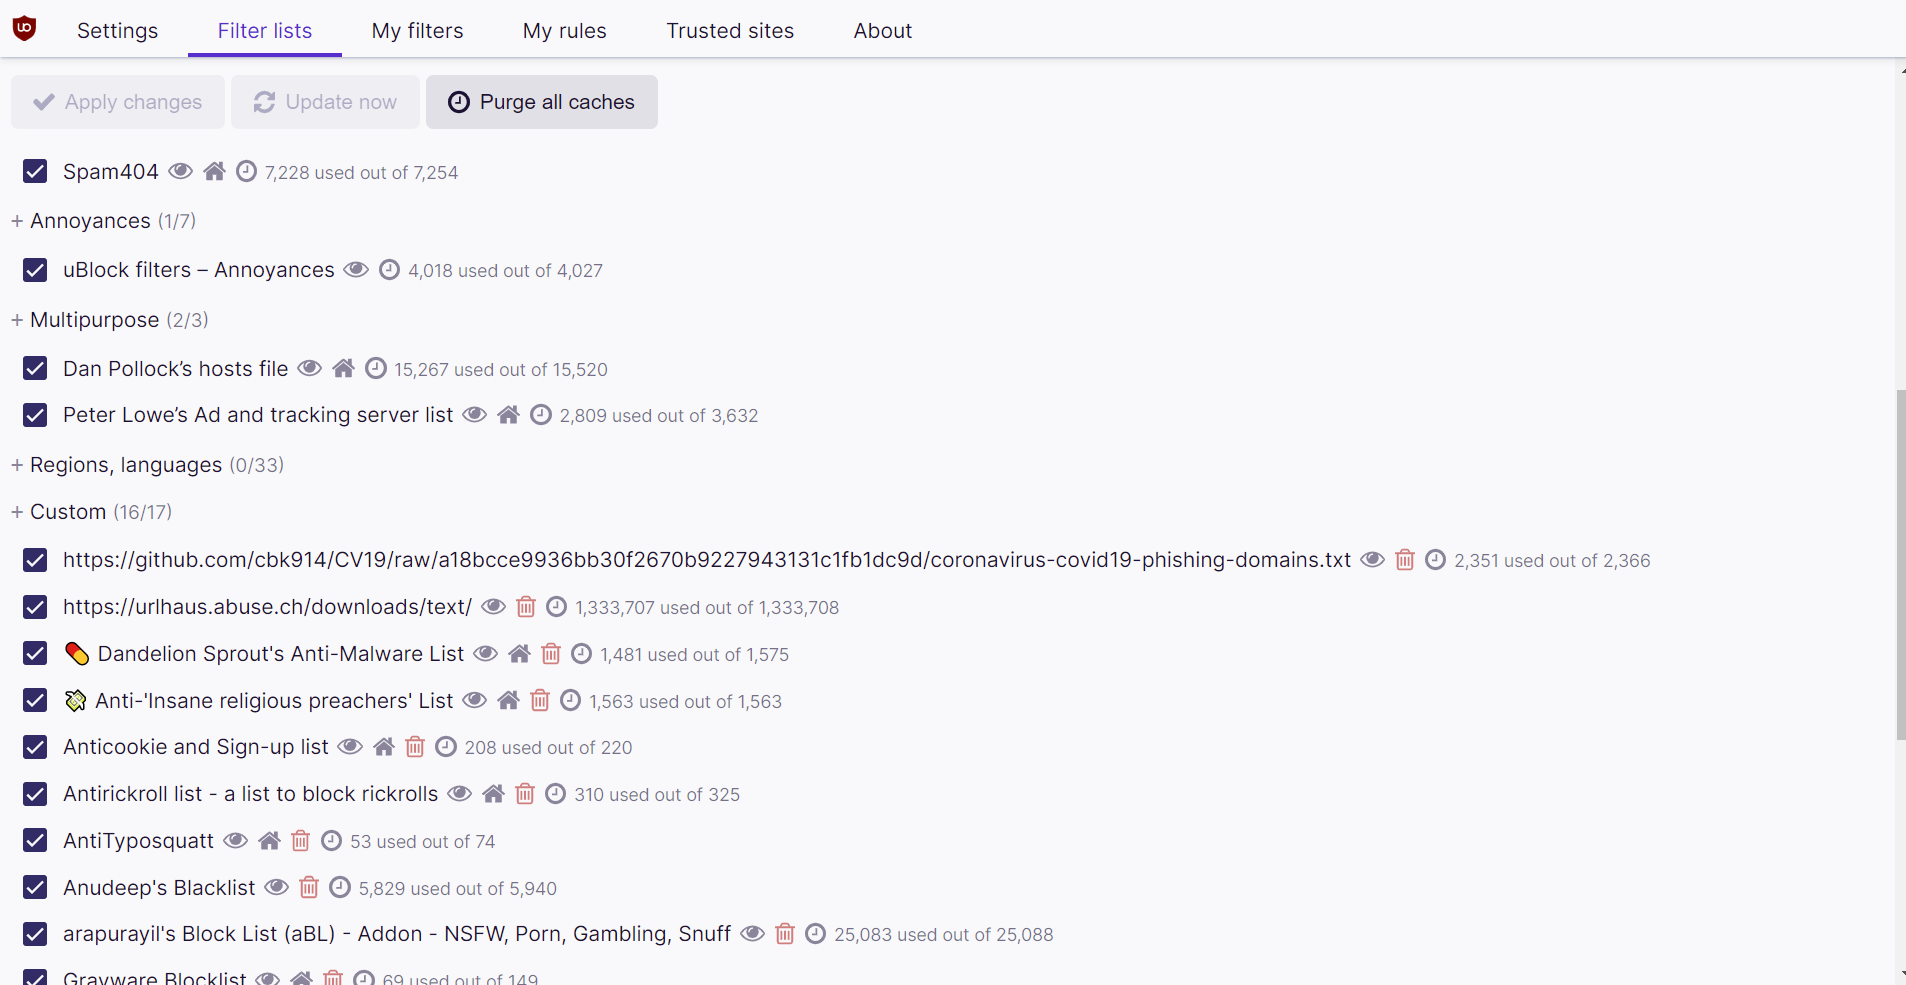View Anti-'Insane religious preachers' List contents
The image size is (1906, 985).
pyautogui.click(x=474, y=700)
